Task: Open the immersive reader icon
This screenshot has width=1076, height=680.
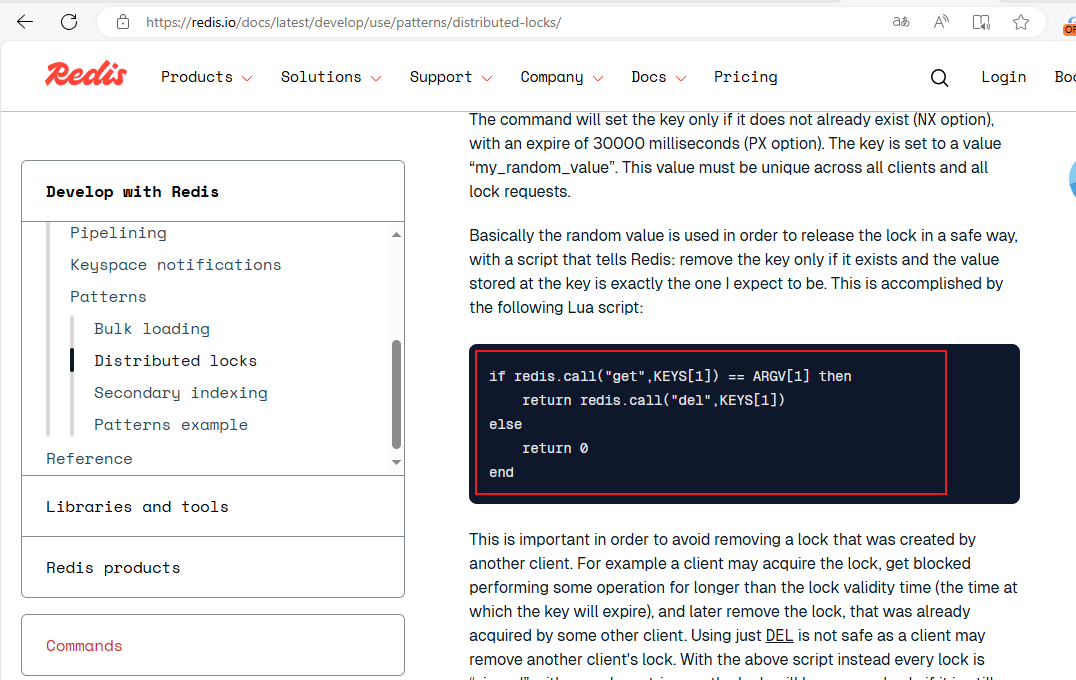Action: 981,22
